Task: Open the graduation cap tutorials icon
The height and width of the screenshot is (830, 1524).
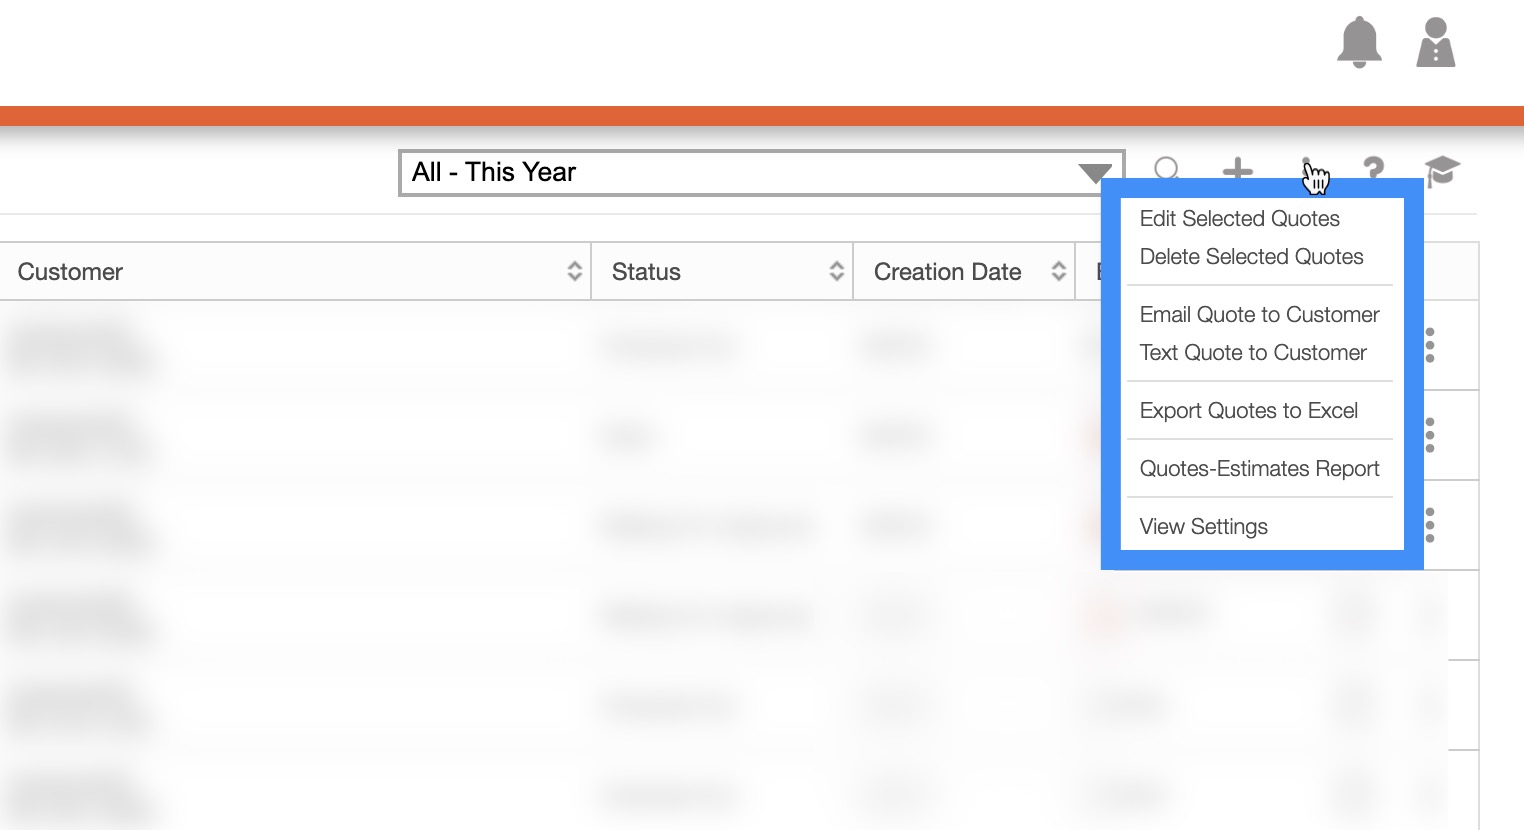Action: click(x=1441, y=171)
